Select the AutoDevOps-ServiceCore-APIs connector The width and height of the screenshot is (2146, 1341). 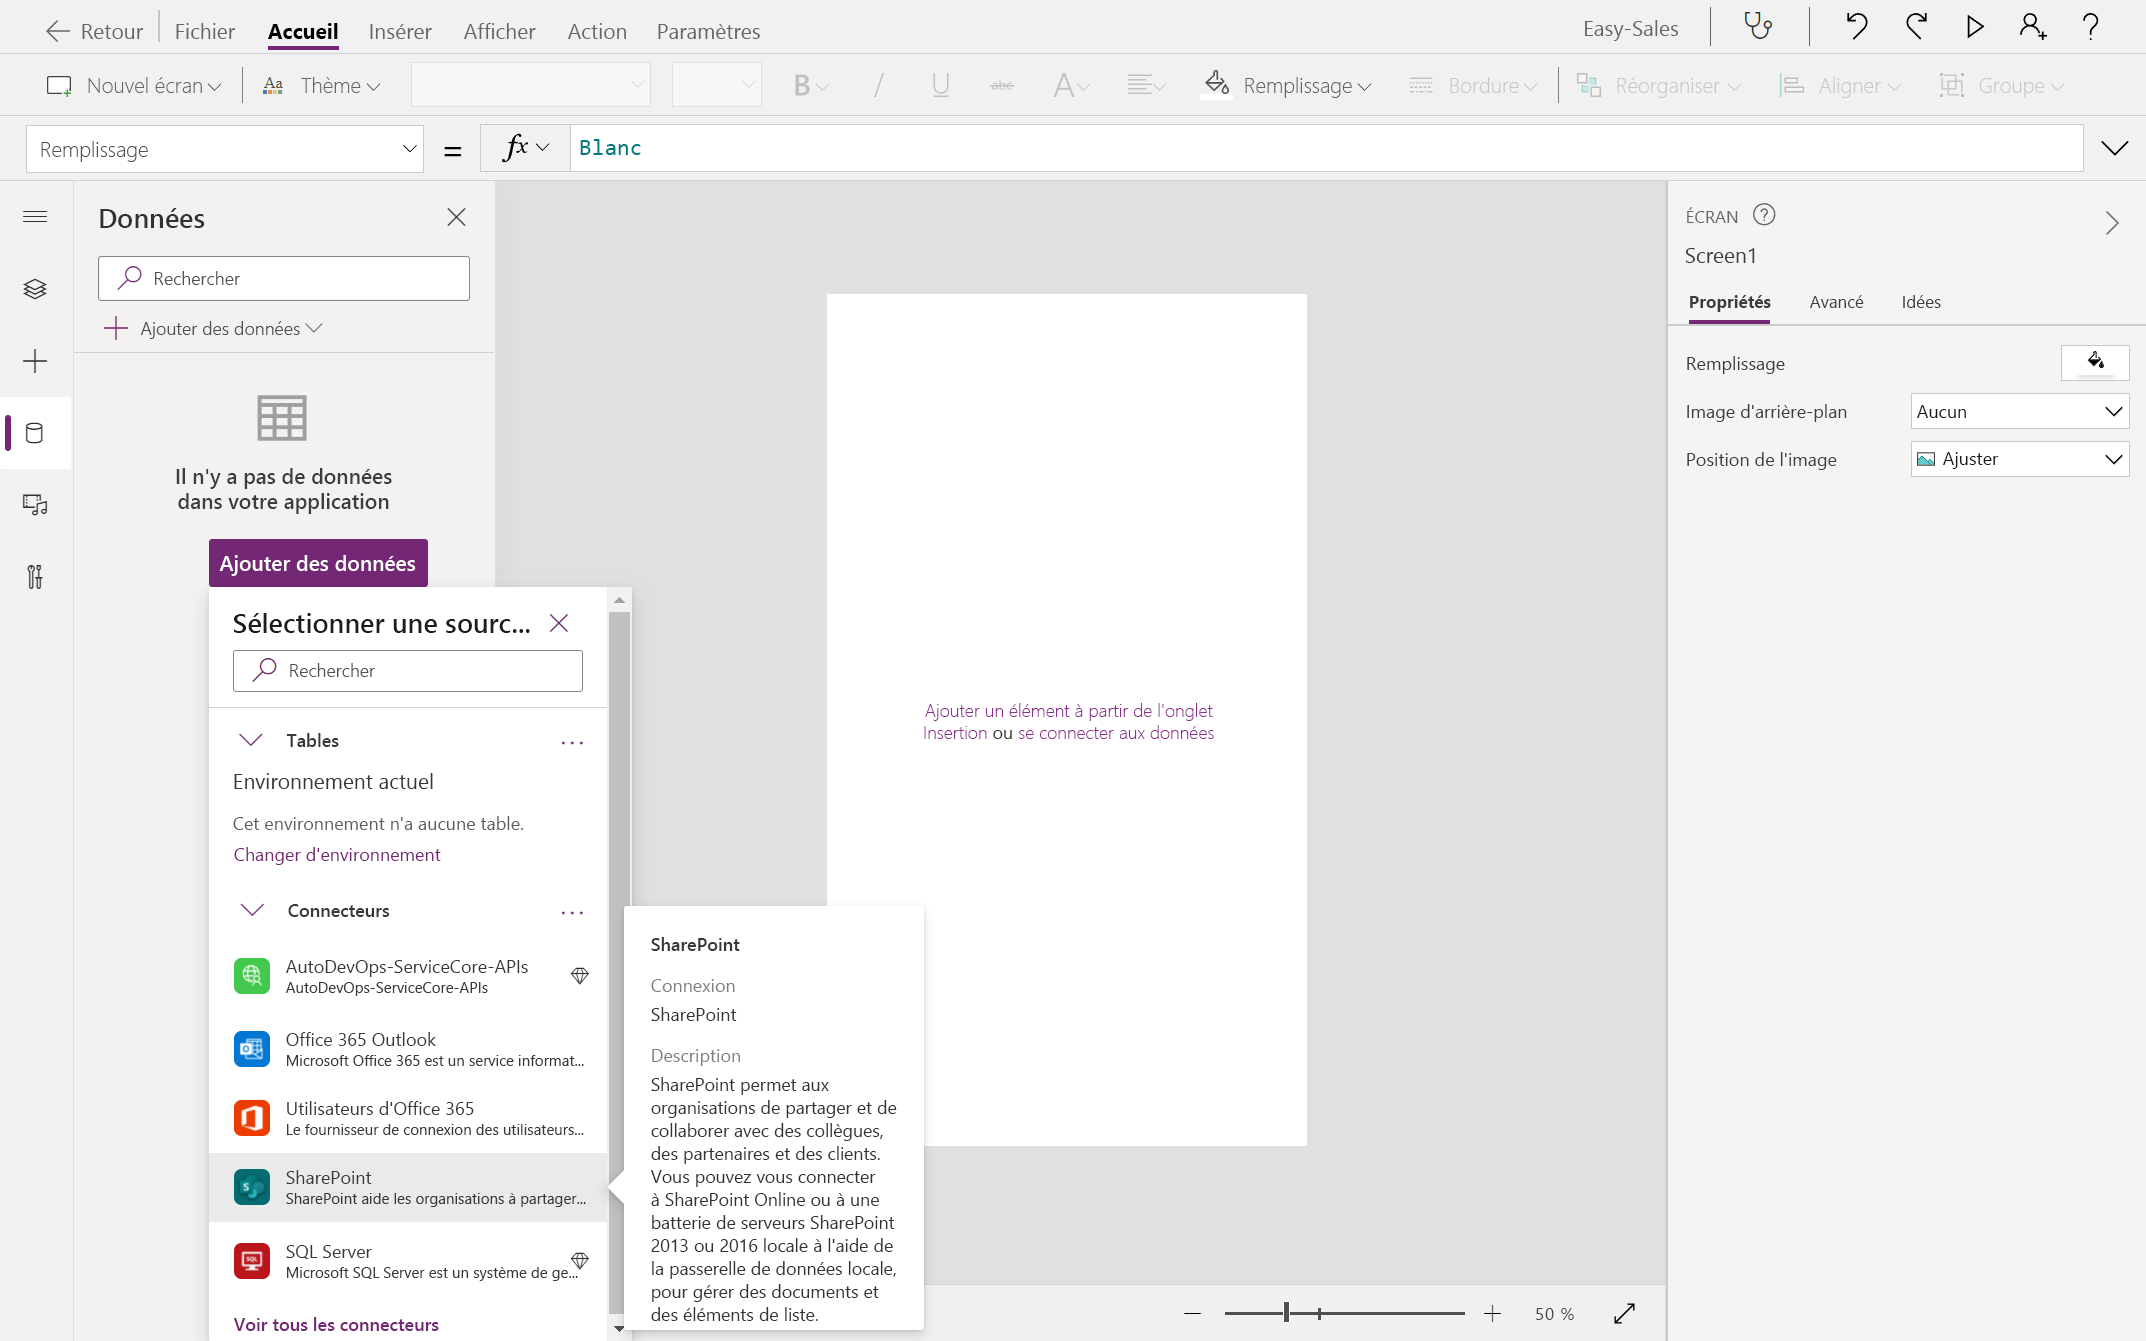tap(408, 976)
